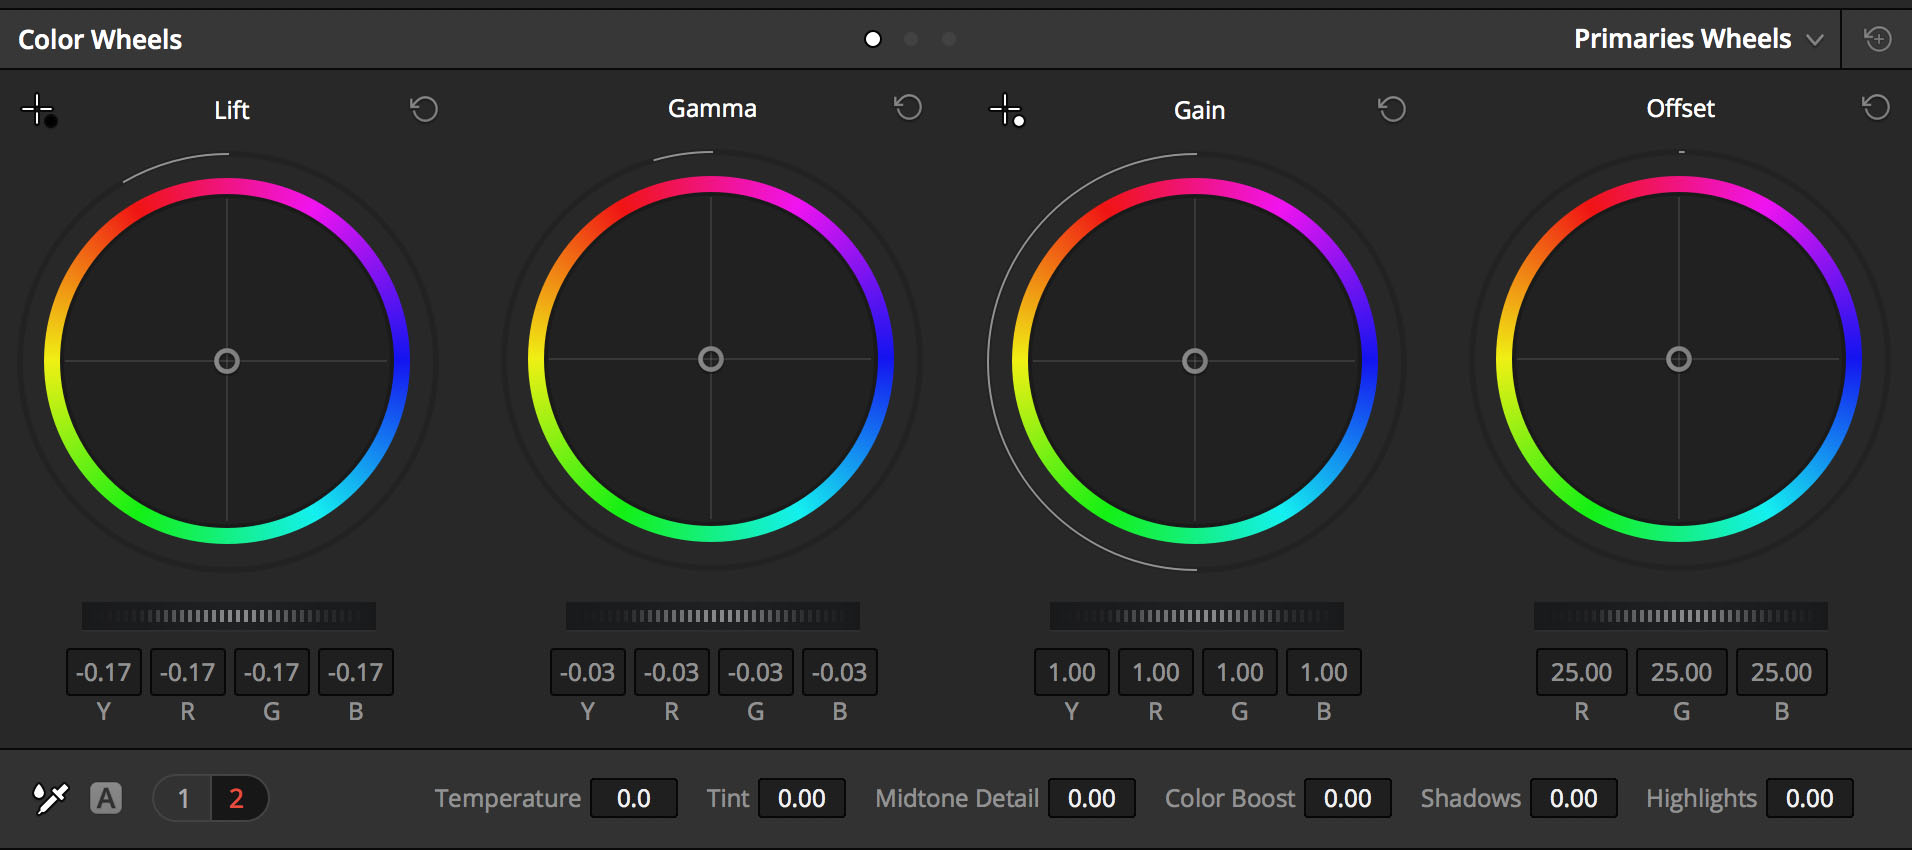Click the Offset color wheel center point
The height and width of the screenshot is (850, 1912).
point(1679,359)
